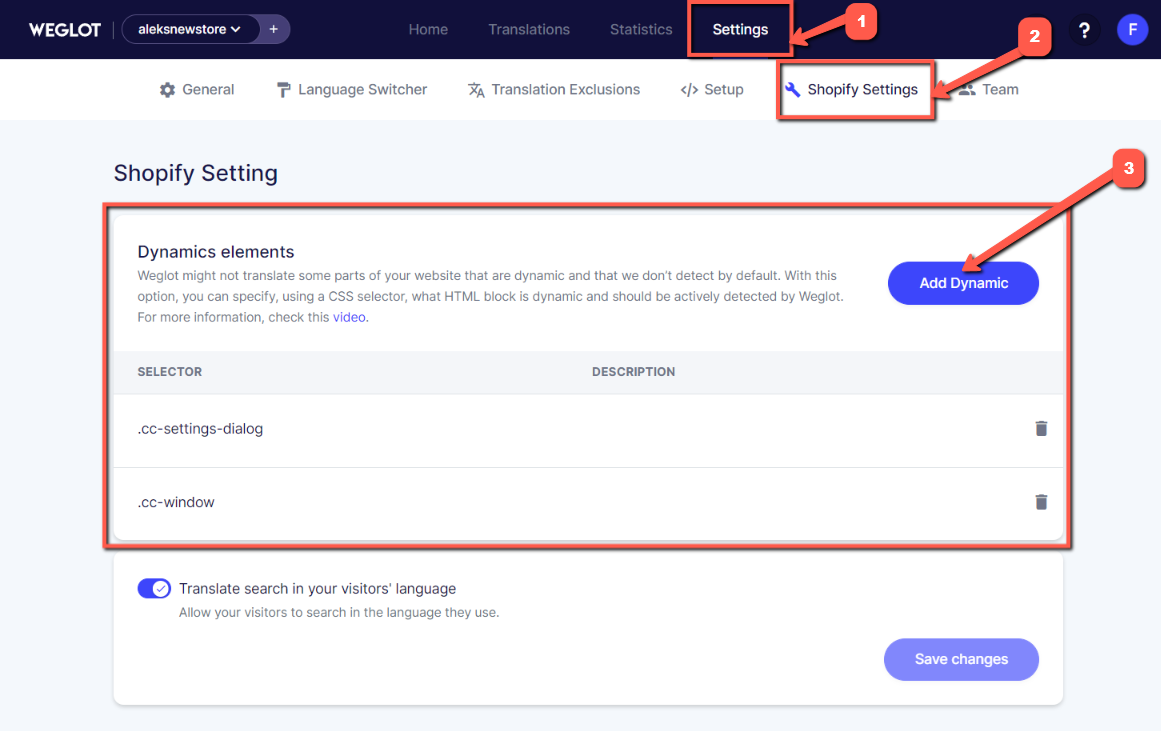Click the WEGLOT logo
The image size is (1161, 731).
click(x=64, y=30)
